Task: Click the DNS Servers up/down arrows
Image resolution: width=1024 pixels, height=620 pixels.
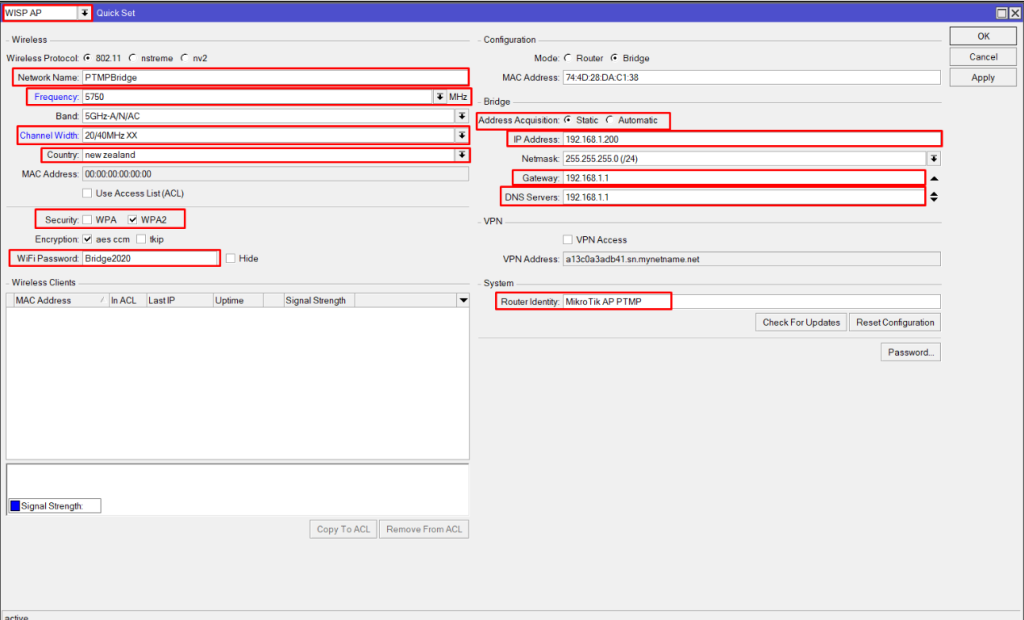Action: pos(934,197)
